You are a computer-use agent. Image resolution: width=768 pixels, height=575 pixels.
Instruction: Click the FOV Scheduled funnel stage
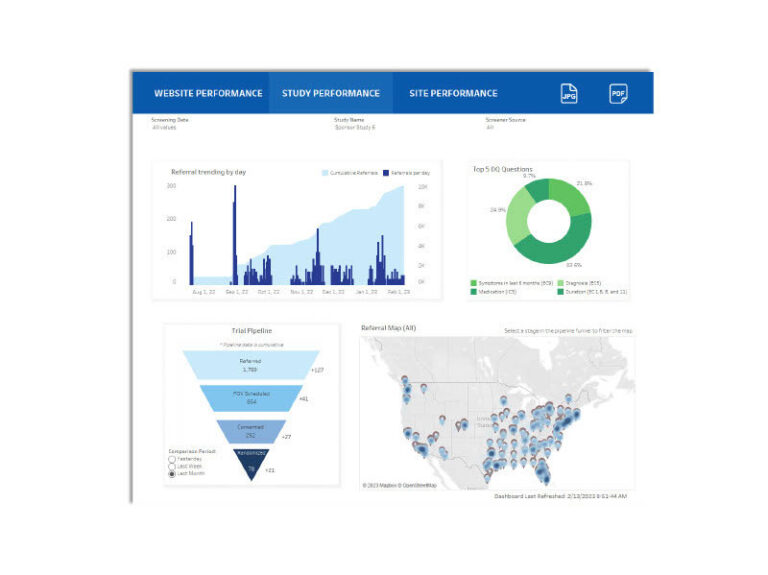click(250, 398)
